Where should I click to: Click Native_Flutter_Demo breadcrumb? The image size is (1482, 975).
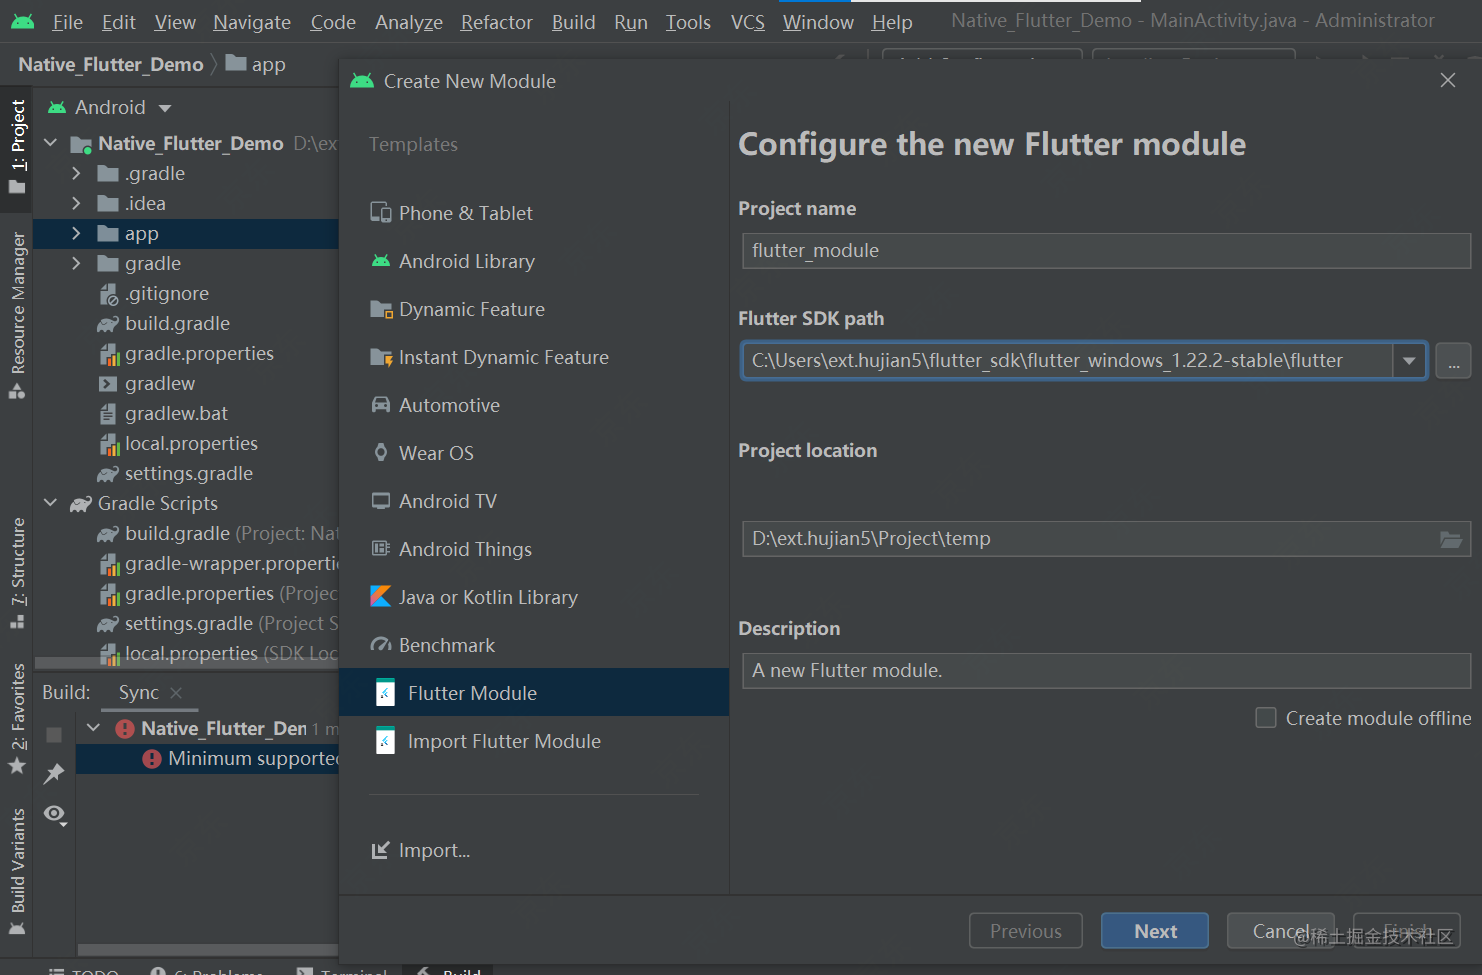[x=111, y=64]
